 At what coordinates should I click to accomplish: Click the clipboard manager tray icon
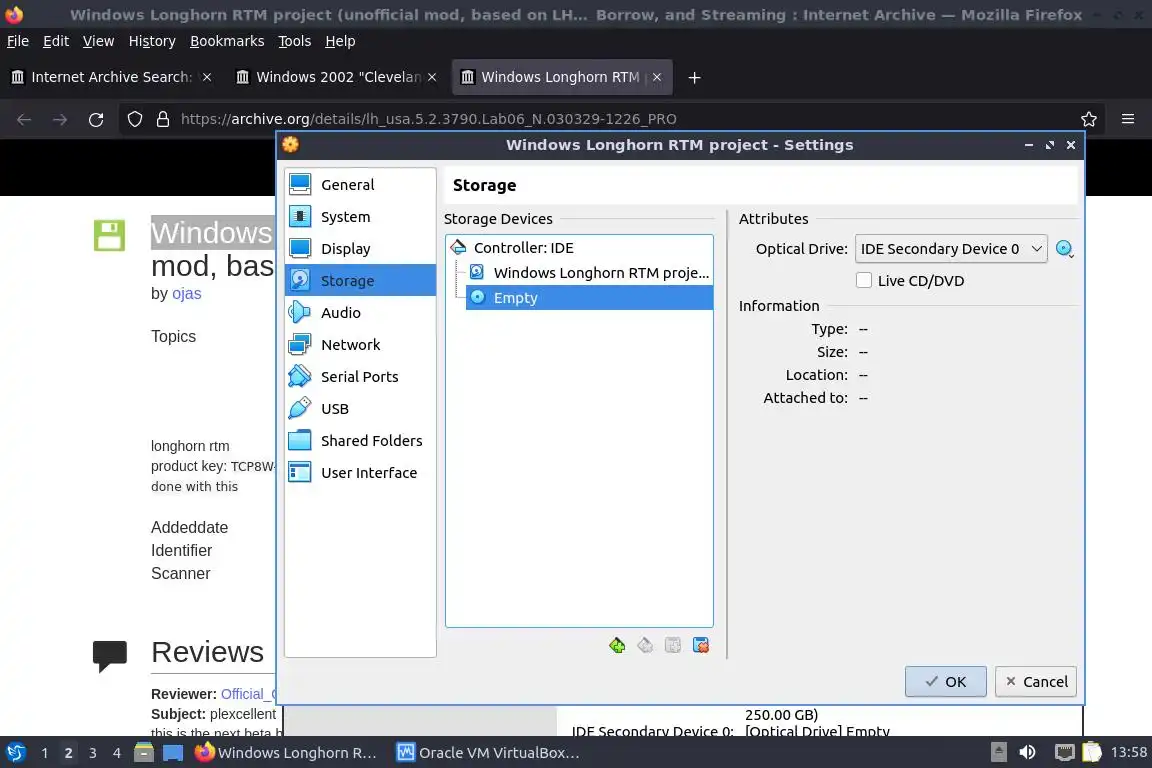pos(1092,752)
